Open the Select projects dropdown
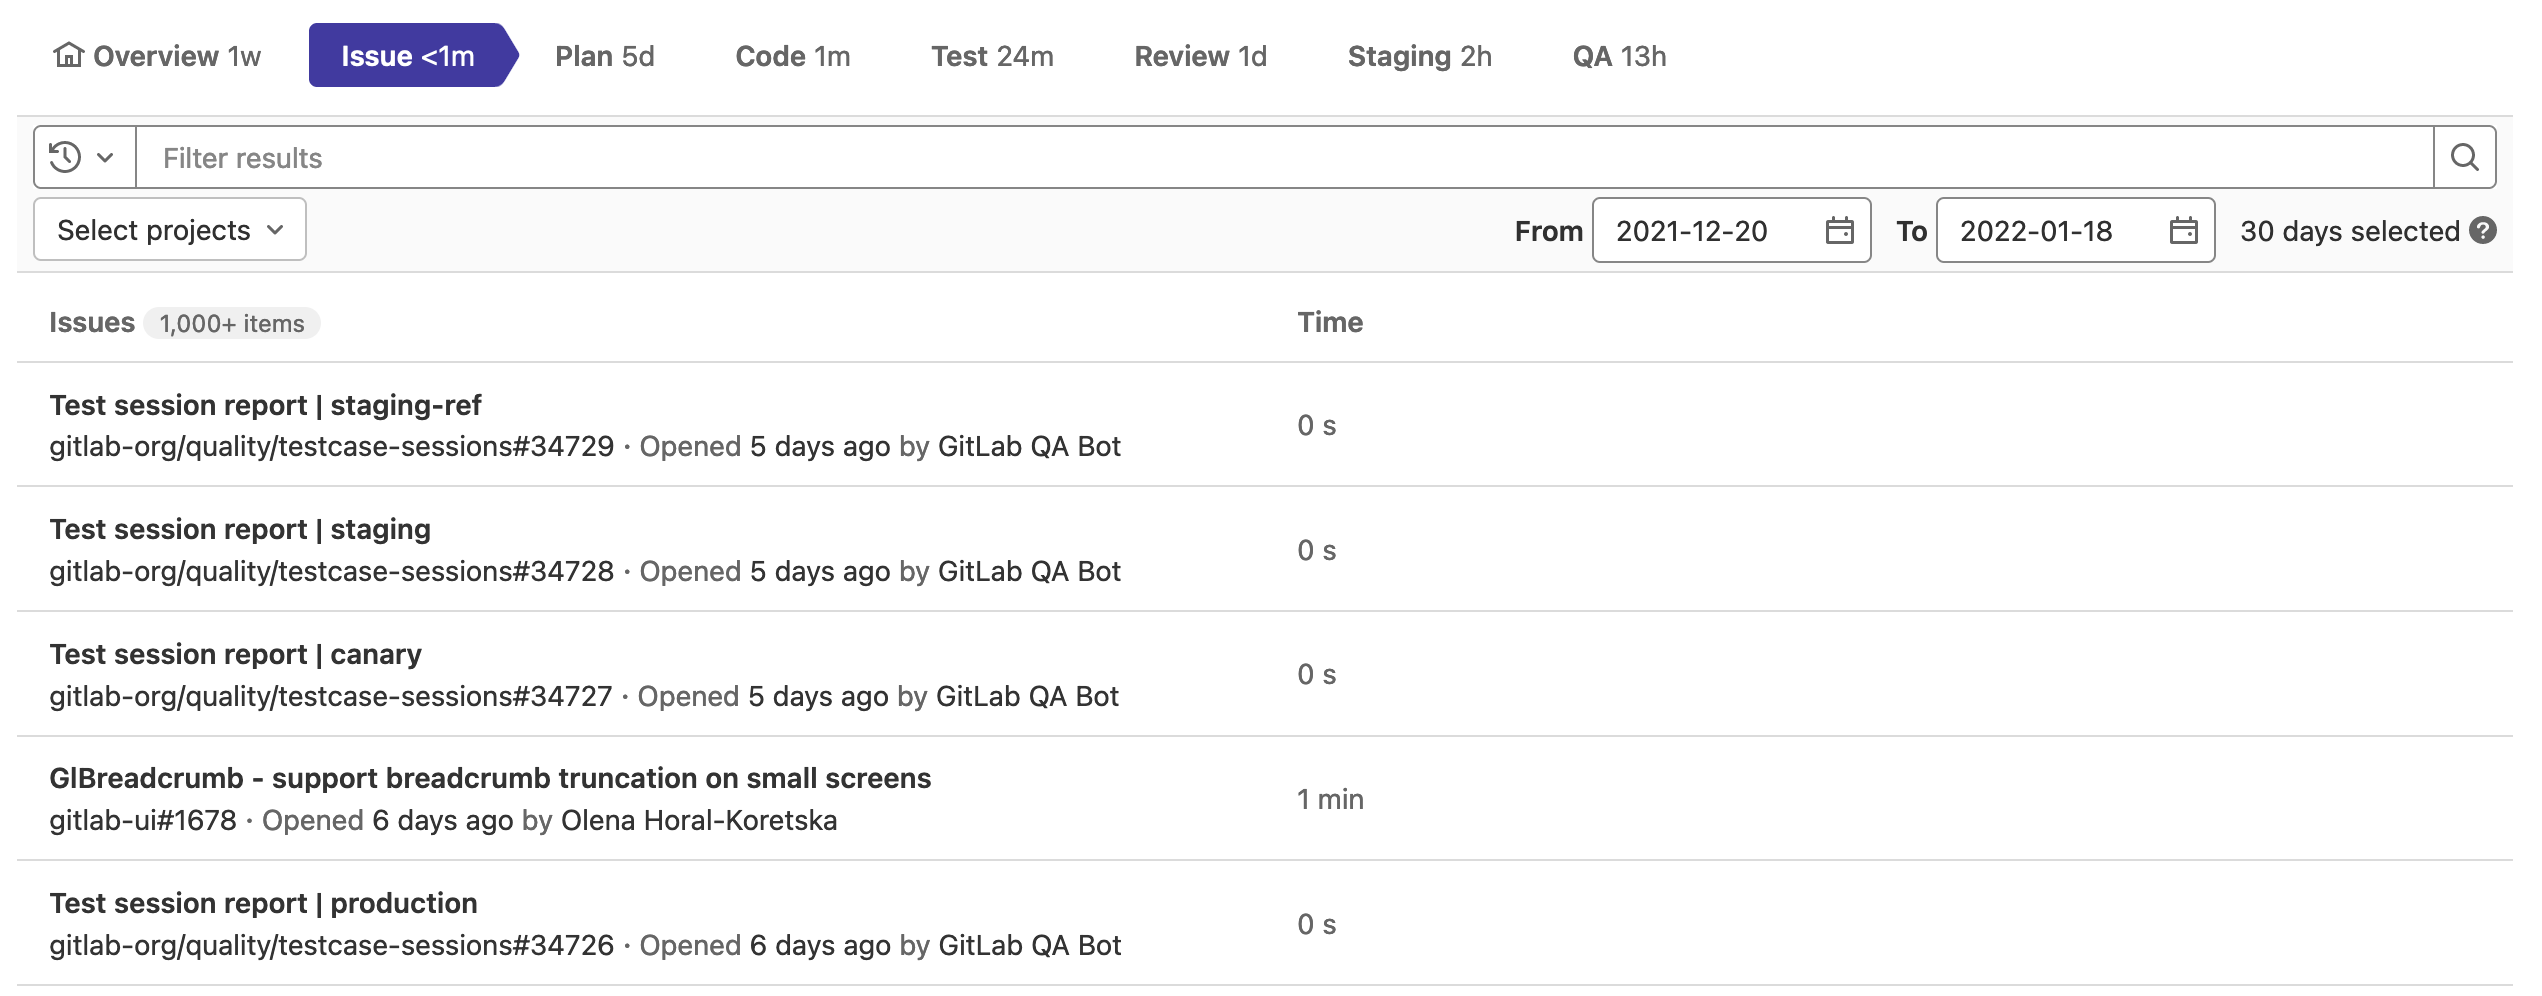 [168, 229]
